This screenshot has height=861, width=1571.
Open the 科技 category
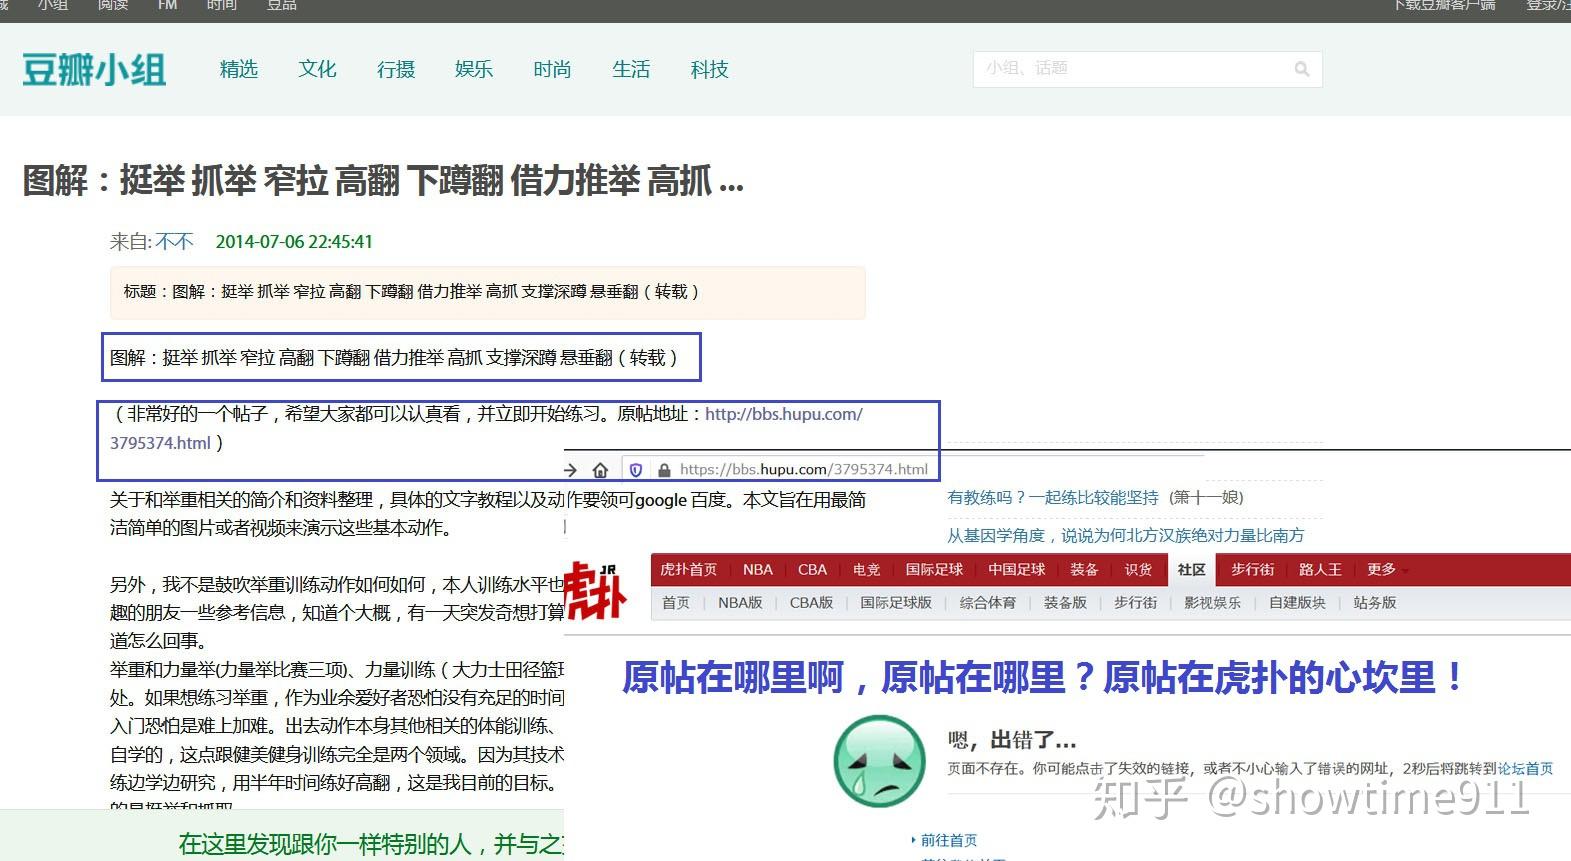[x=709, y=69]
